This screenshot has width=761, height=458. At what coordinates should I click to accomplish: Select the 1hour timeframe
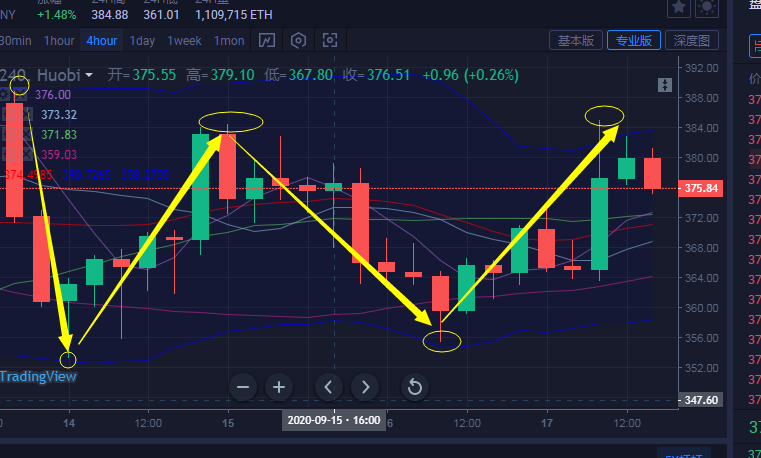(x=59, y=41)
